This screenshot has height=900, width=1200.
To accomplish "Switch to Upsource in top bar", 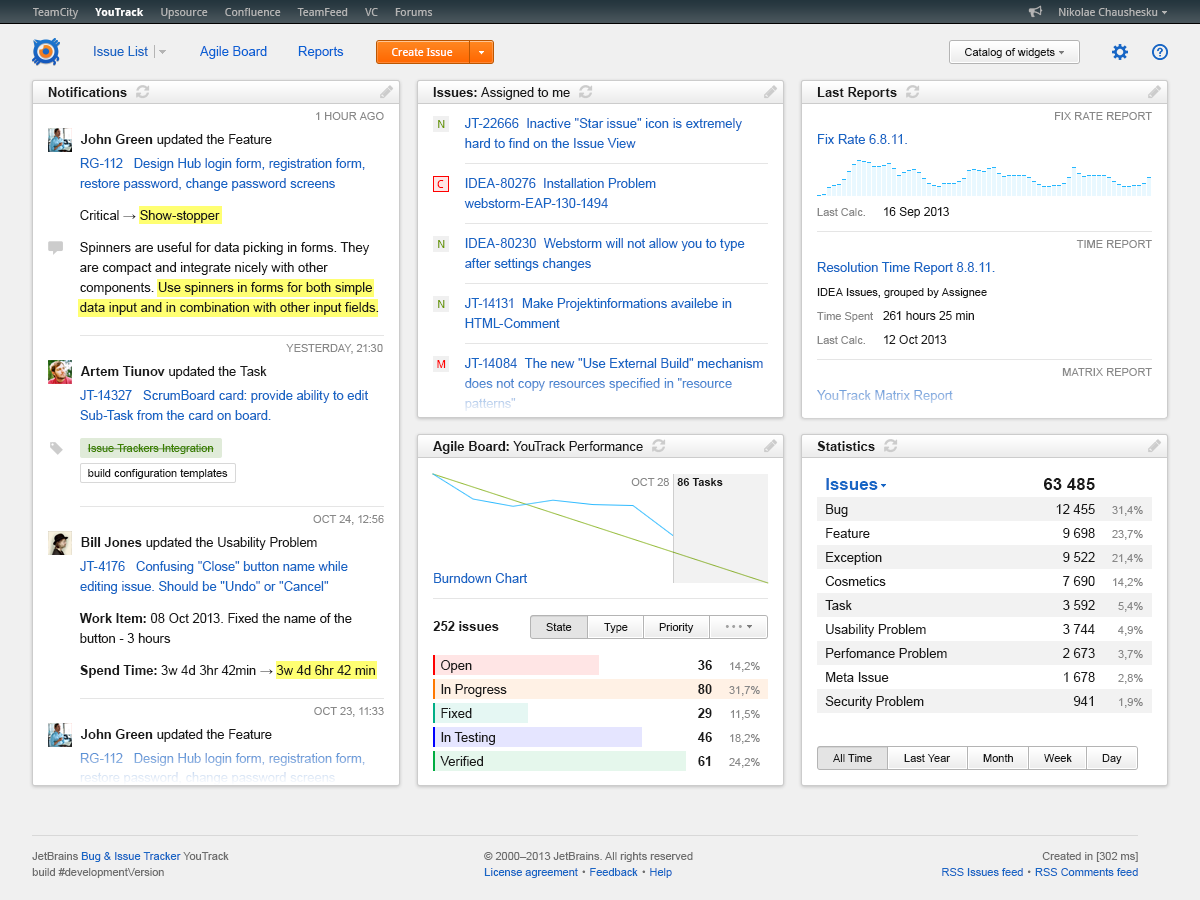I will [184, 12].
